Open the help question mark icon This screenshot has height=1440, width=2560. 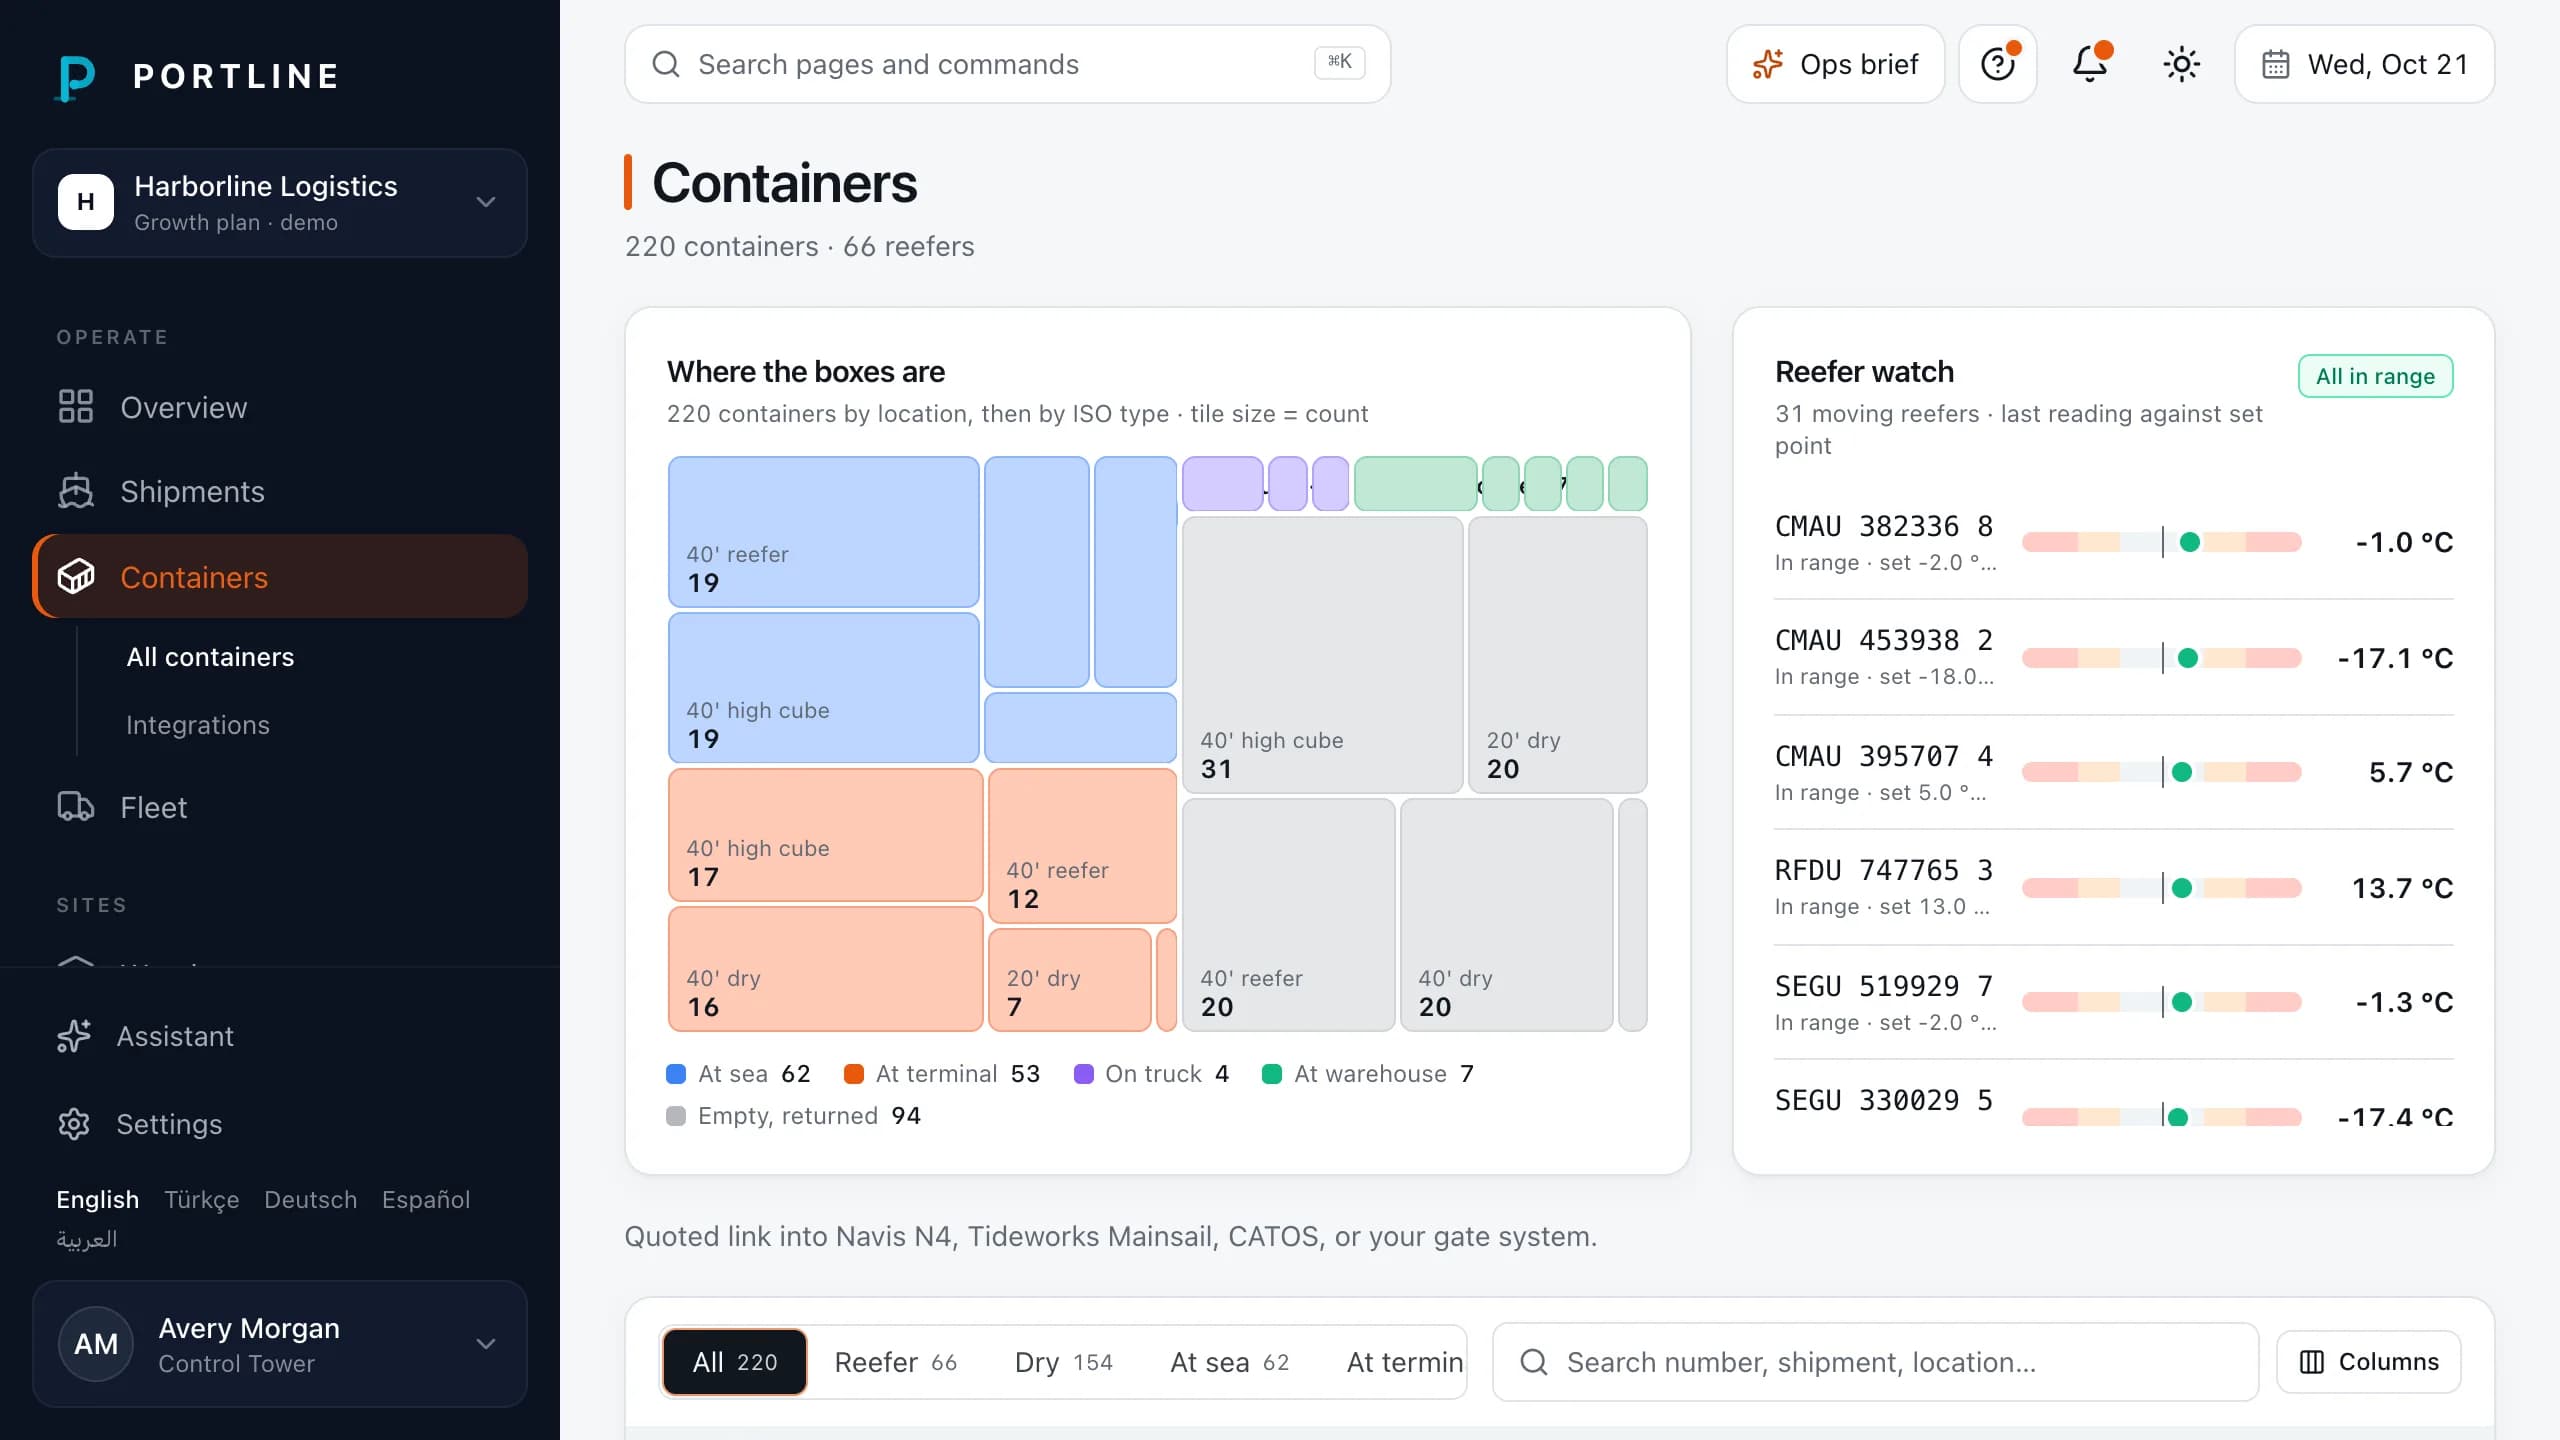(1998, 64)
